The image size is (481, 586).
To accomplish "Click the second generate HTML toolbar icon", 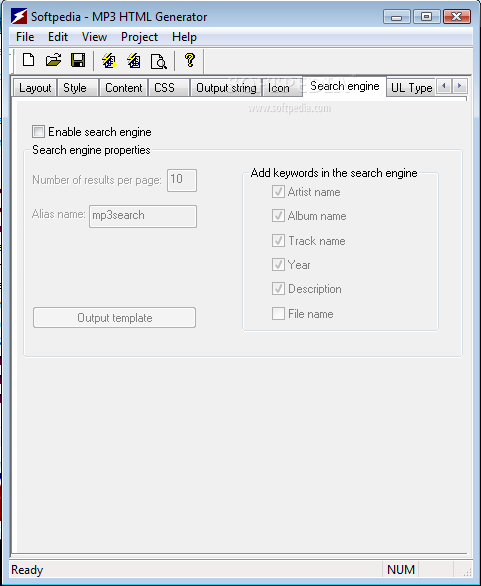I will pos(133,61).
